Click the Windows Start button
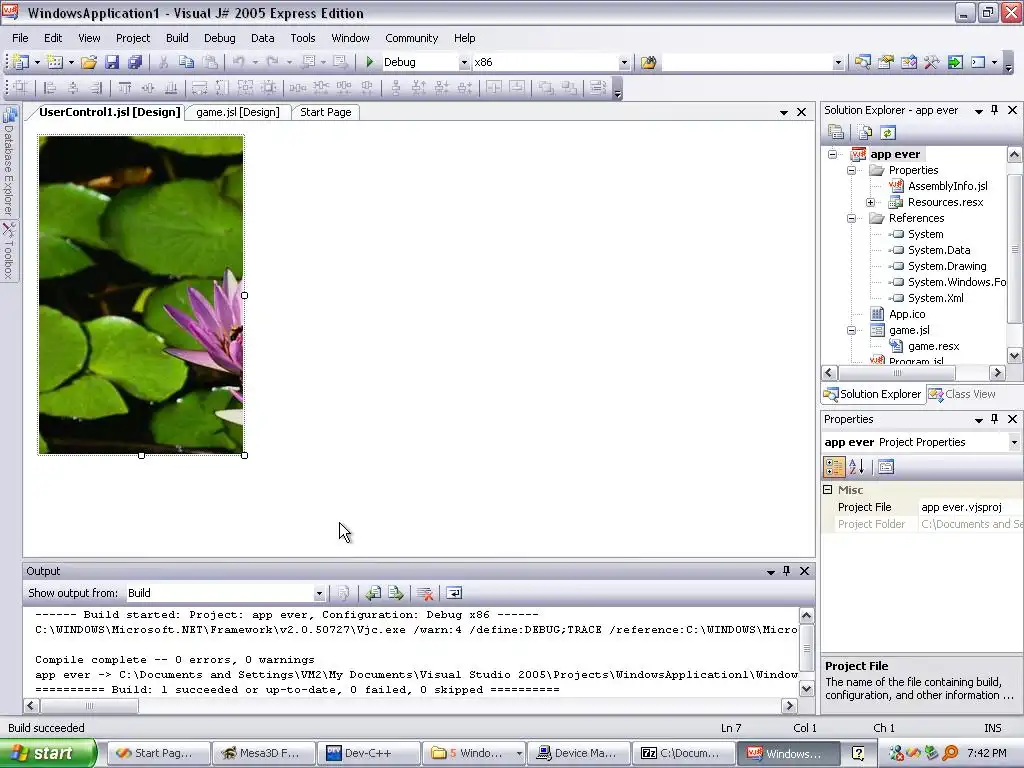1024x768 pixels. [48, 753]
